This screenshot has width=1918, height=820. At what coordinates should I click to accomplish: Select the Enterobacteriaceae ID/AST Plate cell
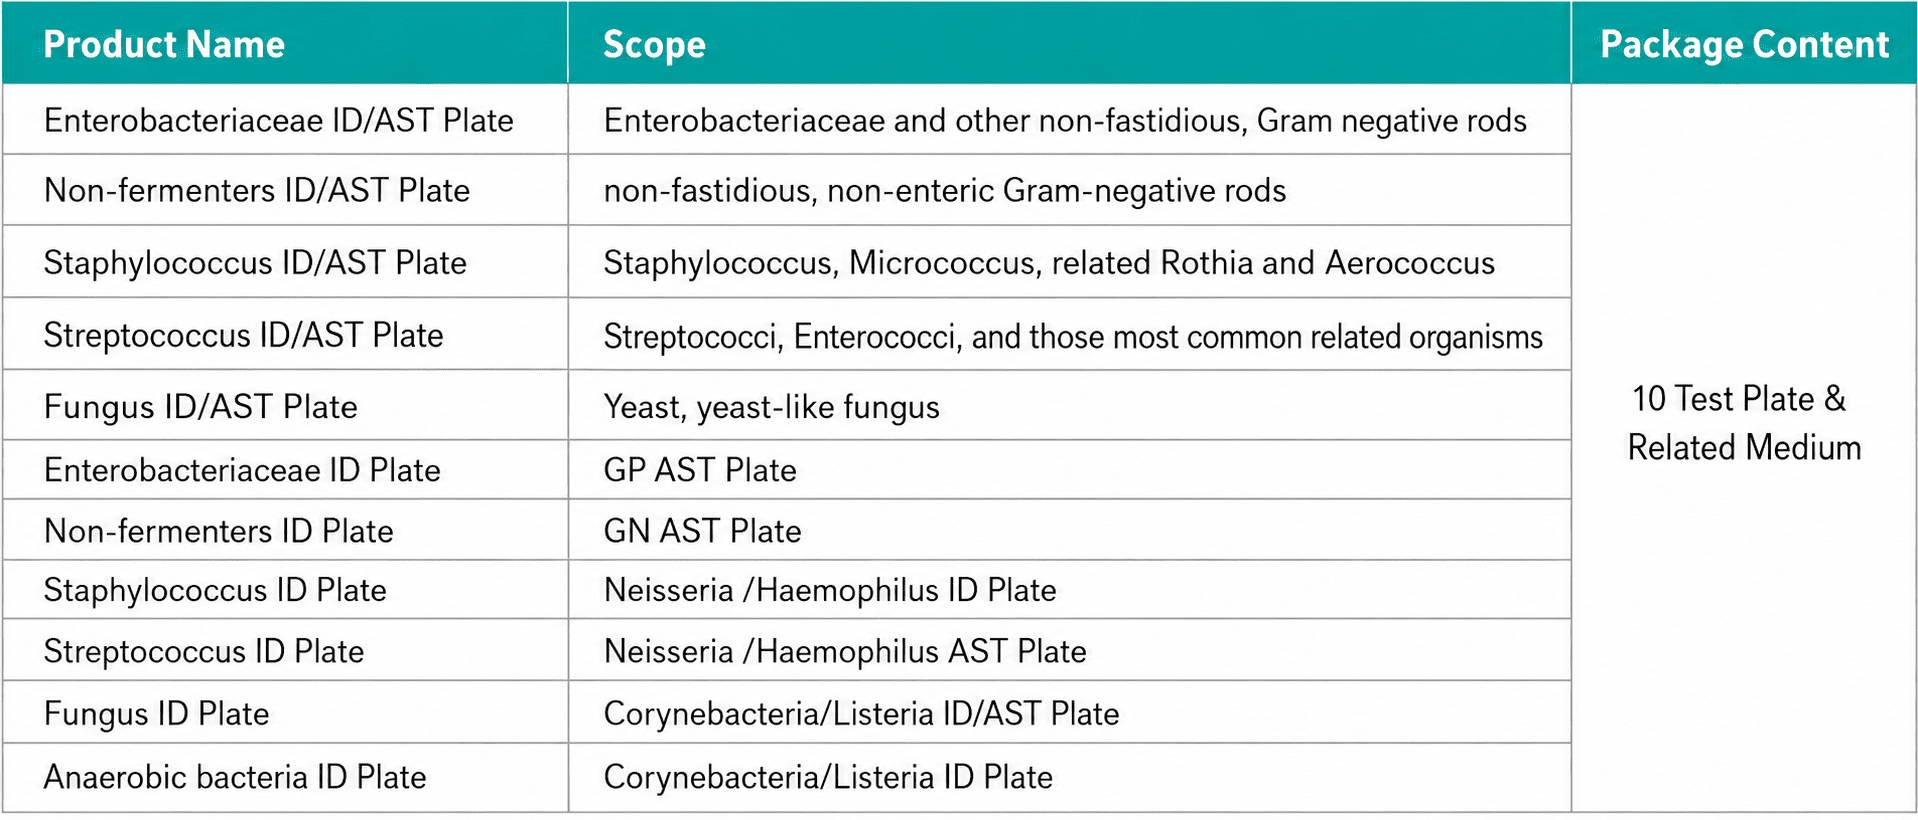click(285, 119)
